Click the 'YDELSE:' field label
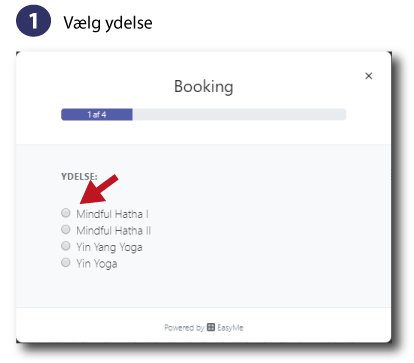Viewport: 414px width, 363px height. click(x=79, y=176)
